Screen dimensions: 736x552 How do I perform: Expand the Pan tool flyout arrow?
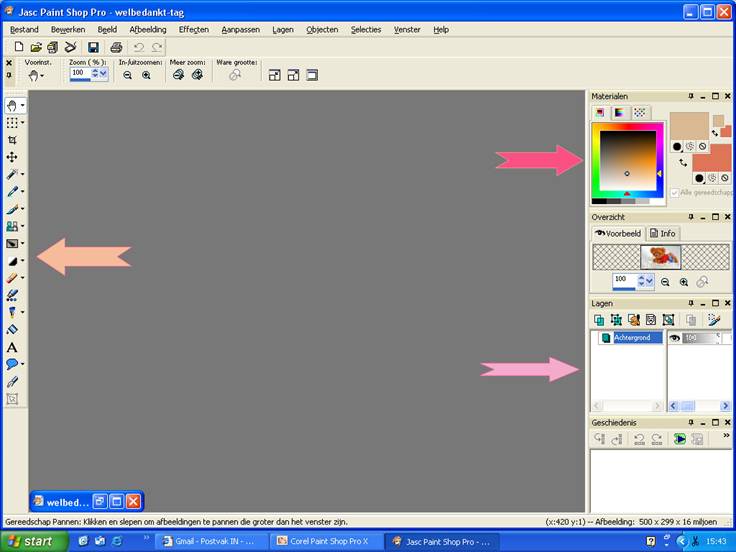pos(23,105)
